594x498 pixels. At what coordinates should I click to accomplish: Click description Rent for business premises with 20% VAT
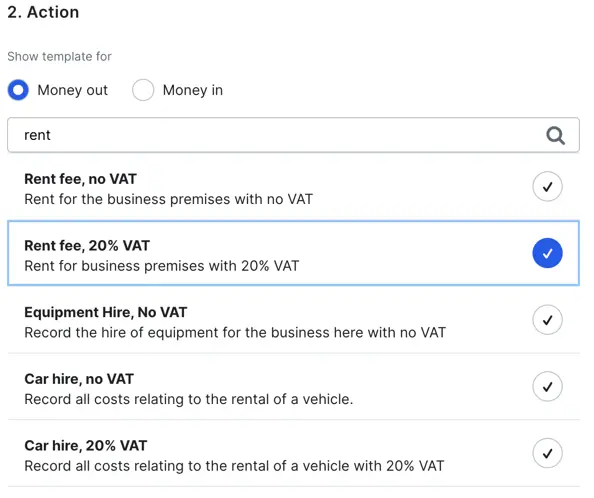(162, 266)
